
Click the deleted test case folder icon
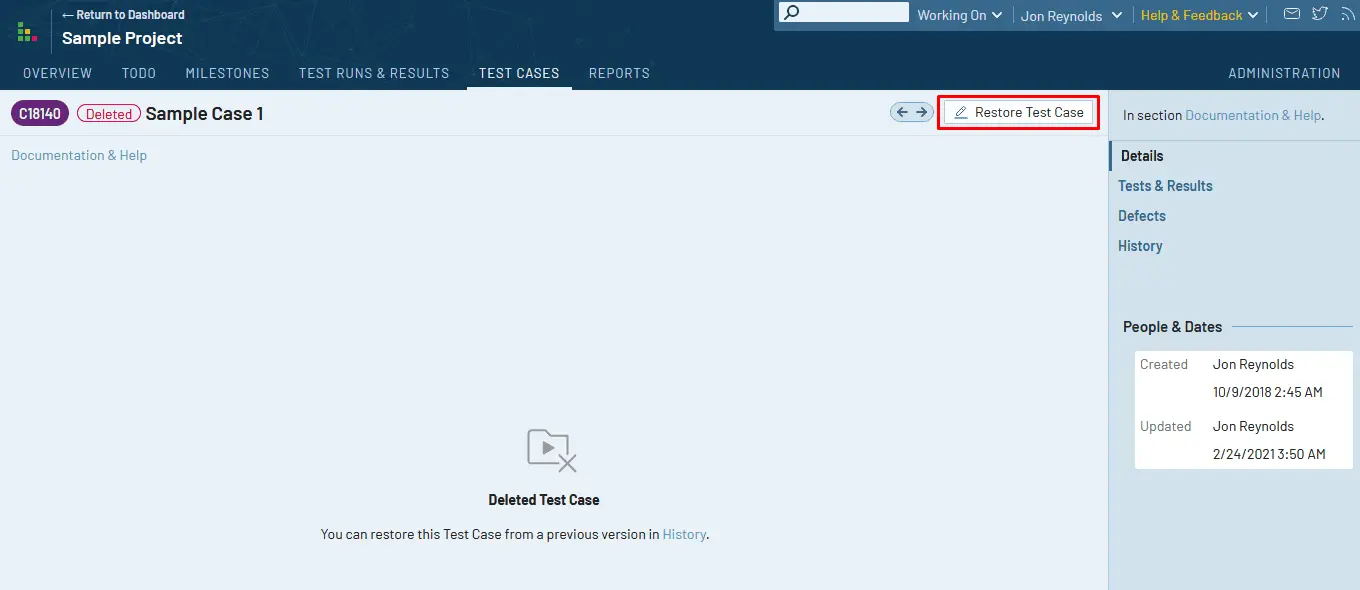coord(552,451)
